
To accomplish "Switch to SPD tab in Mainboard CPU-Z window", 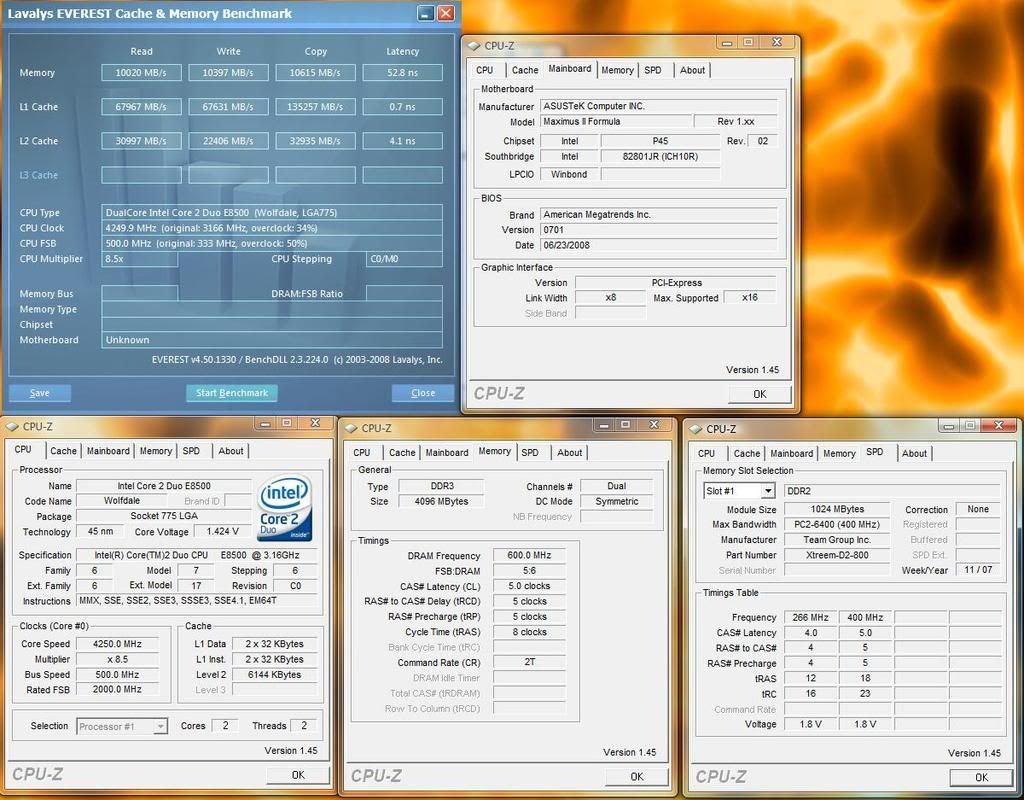I will tap(652, 70).
